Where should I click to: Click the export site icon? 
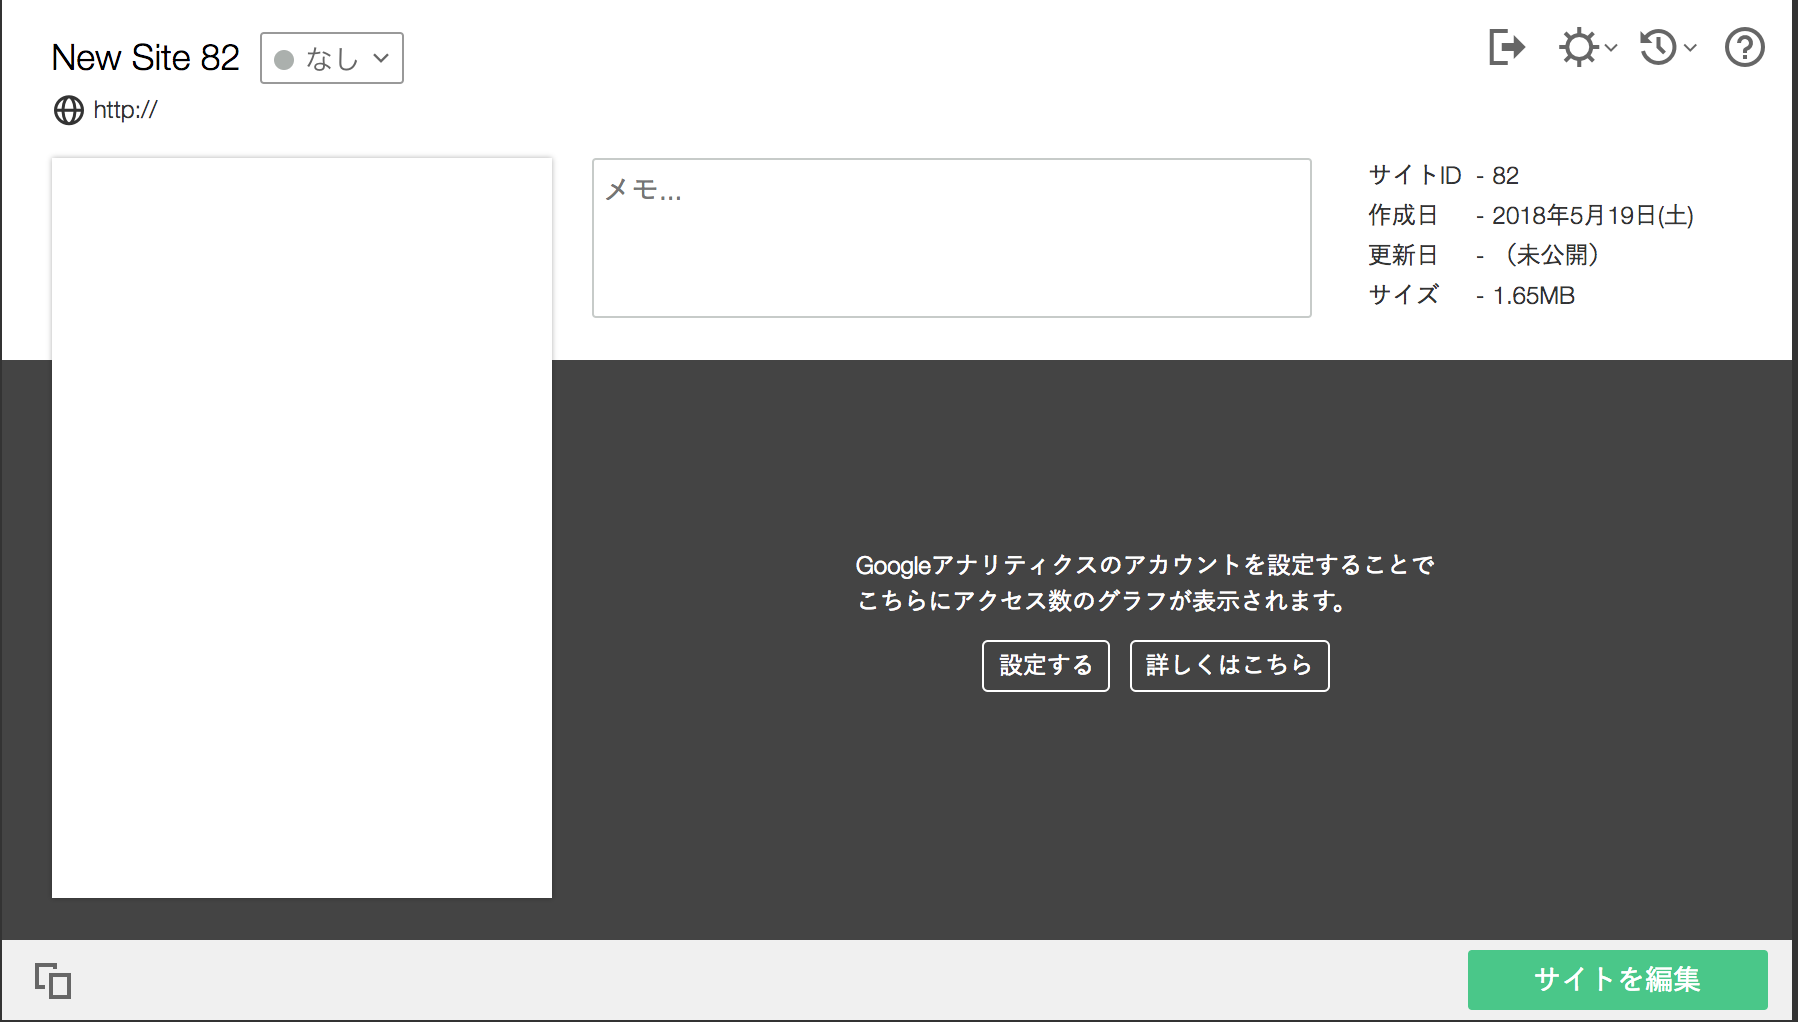(1506, 47)
